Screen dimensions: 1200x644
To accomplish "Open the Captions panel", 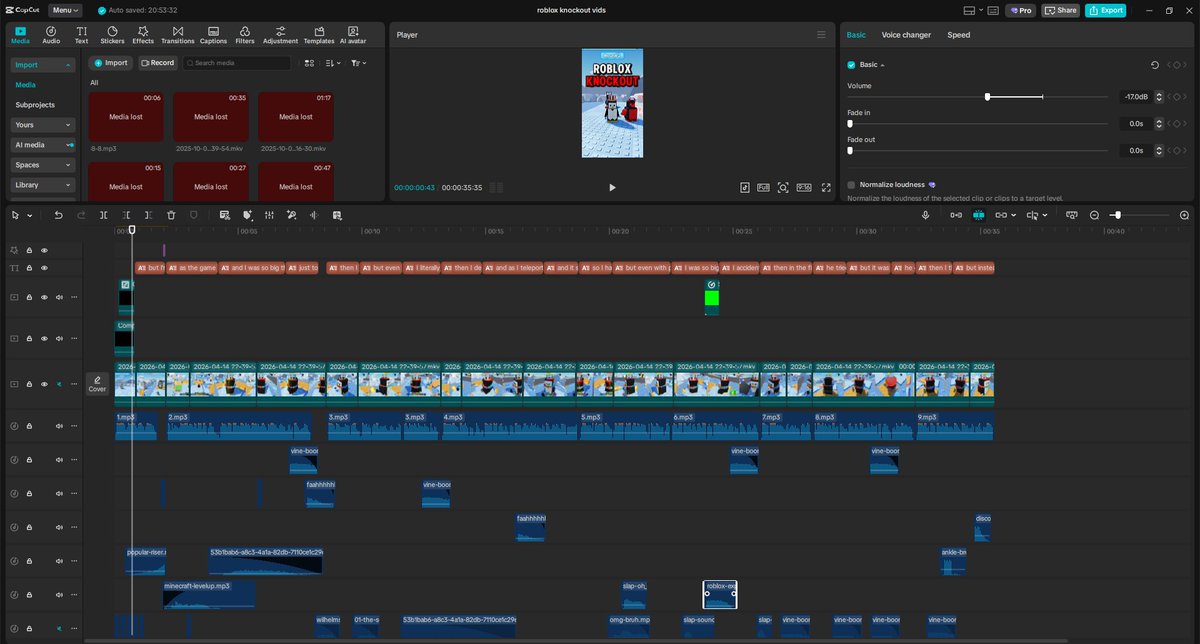I will point(213,35).
